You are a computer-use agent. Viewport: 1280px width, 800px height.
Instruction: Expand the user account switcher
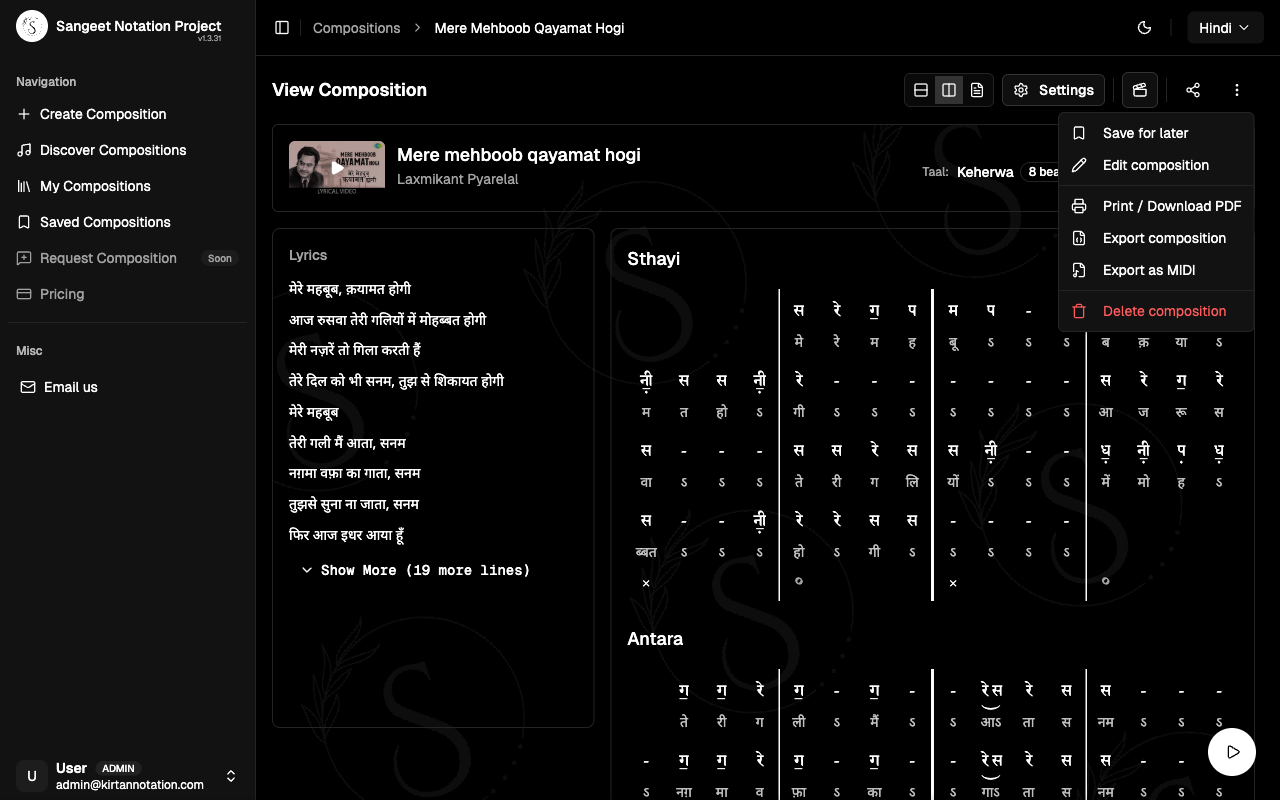[x=231, y=776]
